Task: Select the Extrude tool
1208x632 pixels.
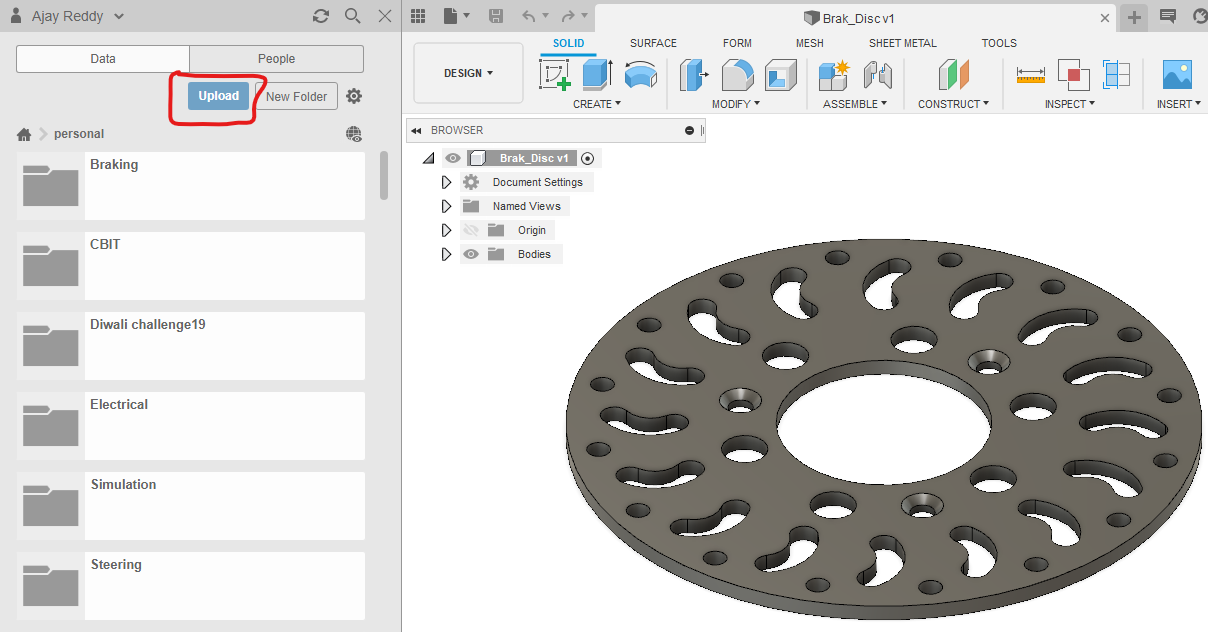Action: pos(598,74)
